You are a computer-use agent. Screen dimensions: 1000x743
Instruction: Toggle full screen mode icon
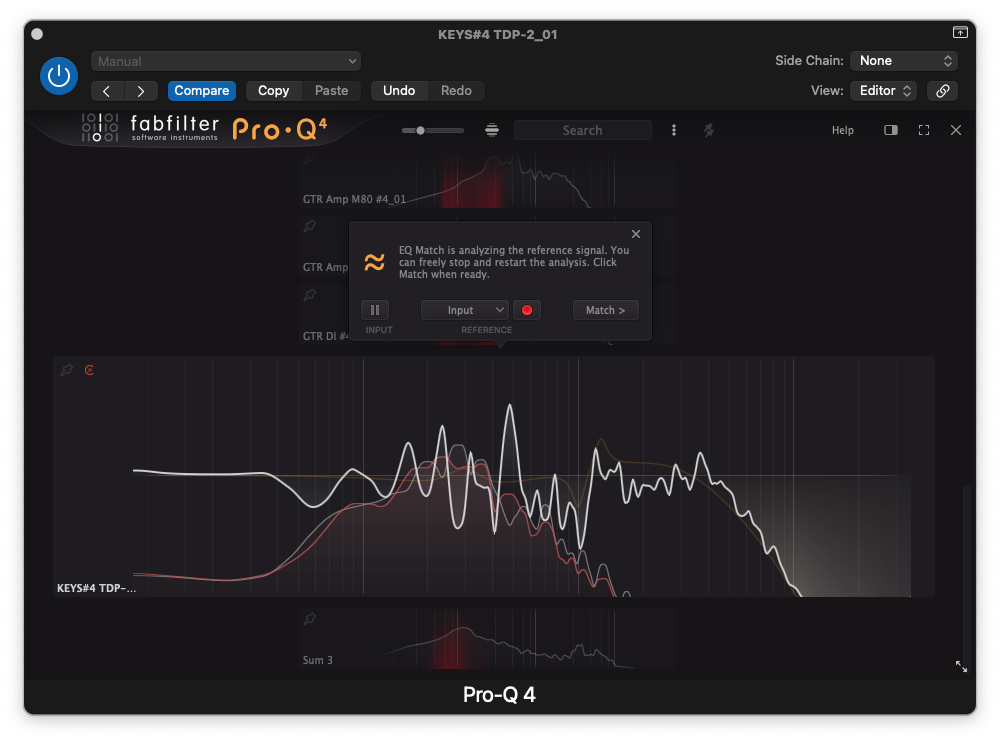924,130
